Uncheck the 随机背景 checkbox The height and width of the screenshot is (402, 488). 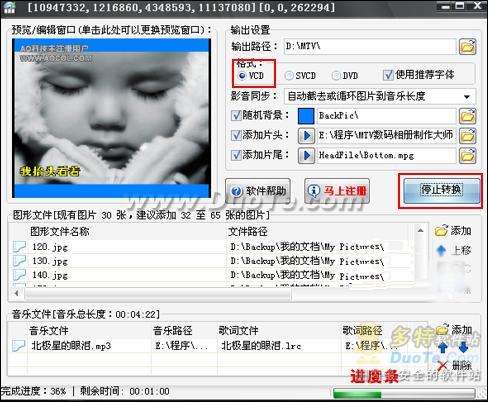(x=236, y=116)
